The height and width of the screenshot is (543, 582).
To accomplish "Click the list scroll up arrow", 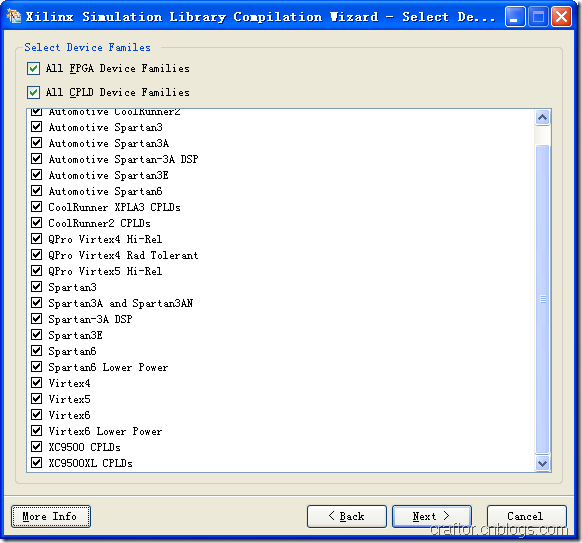I will (543, 118).
